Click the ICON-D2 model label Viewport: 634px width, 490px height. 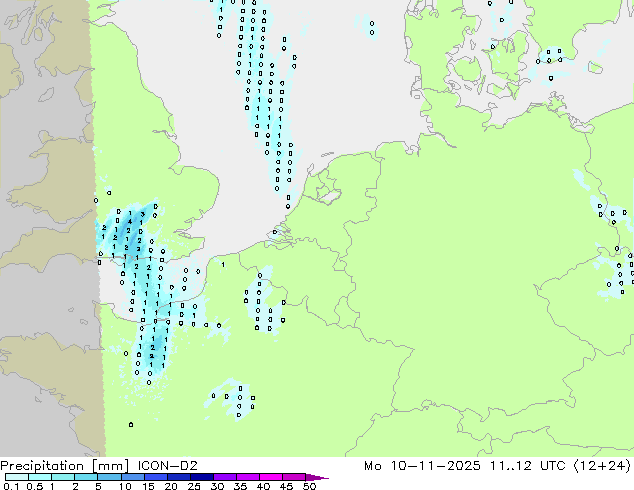click(167, 466)
